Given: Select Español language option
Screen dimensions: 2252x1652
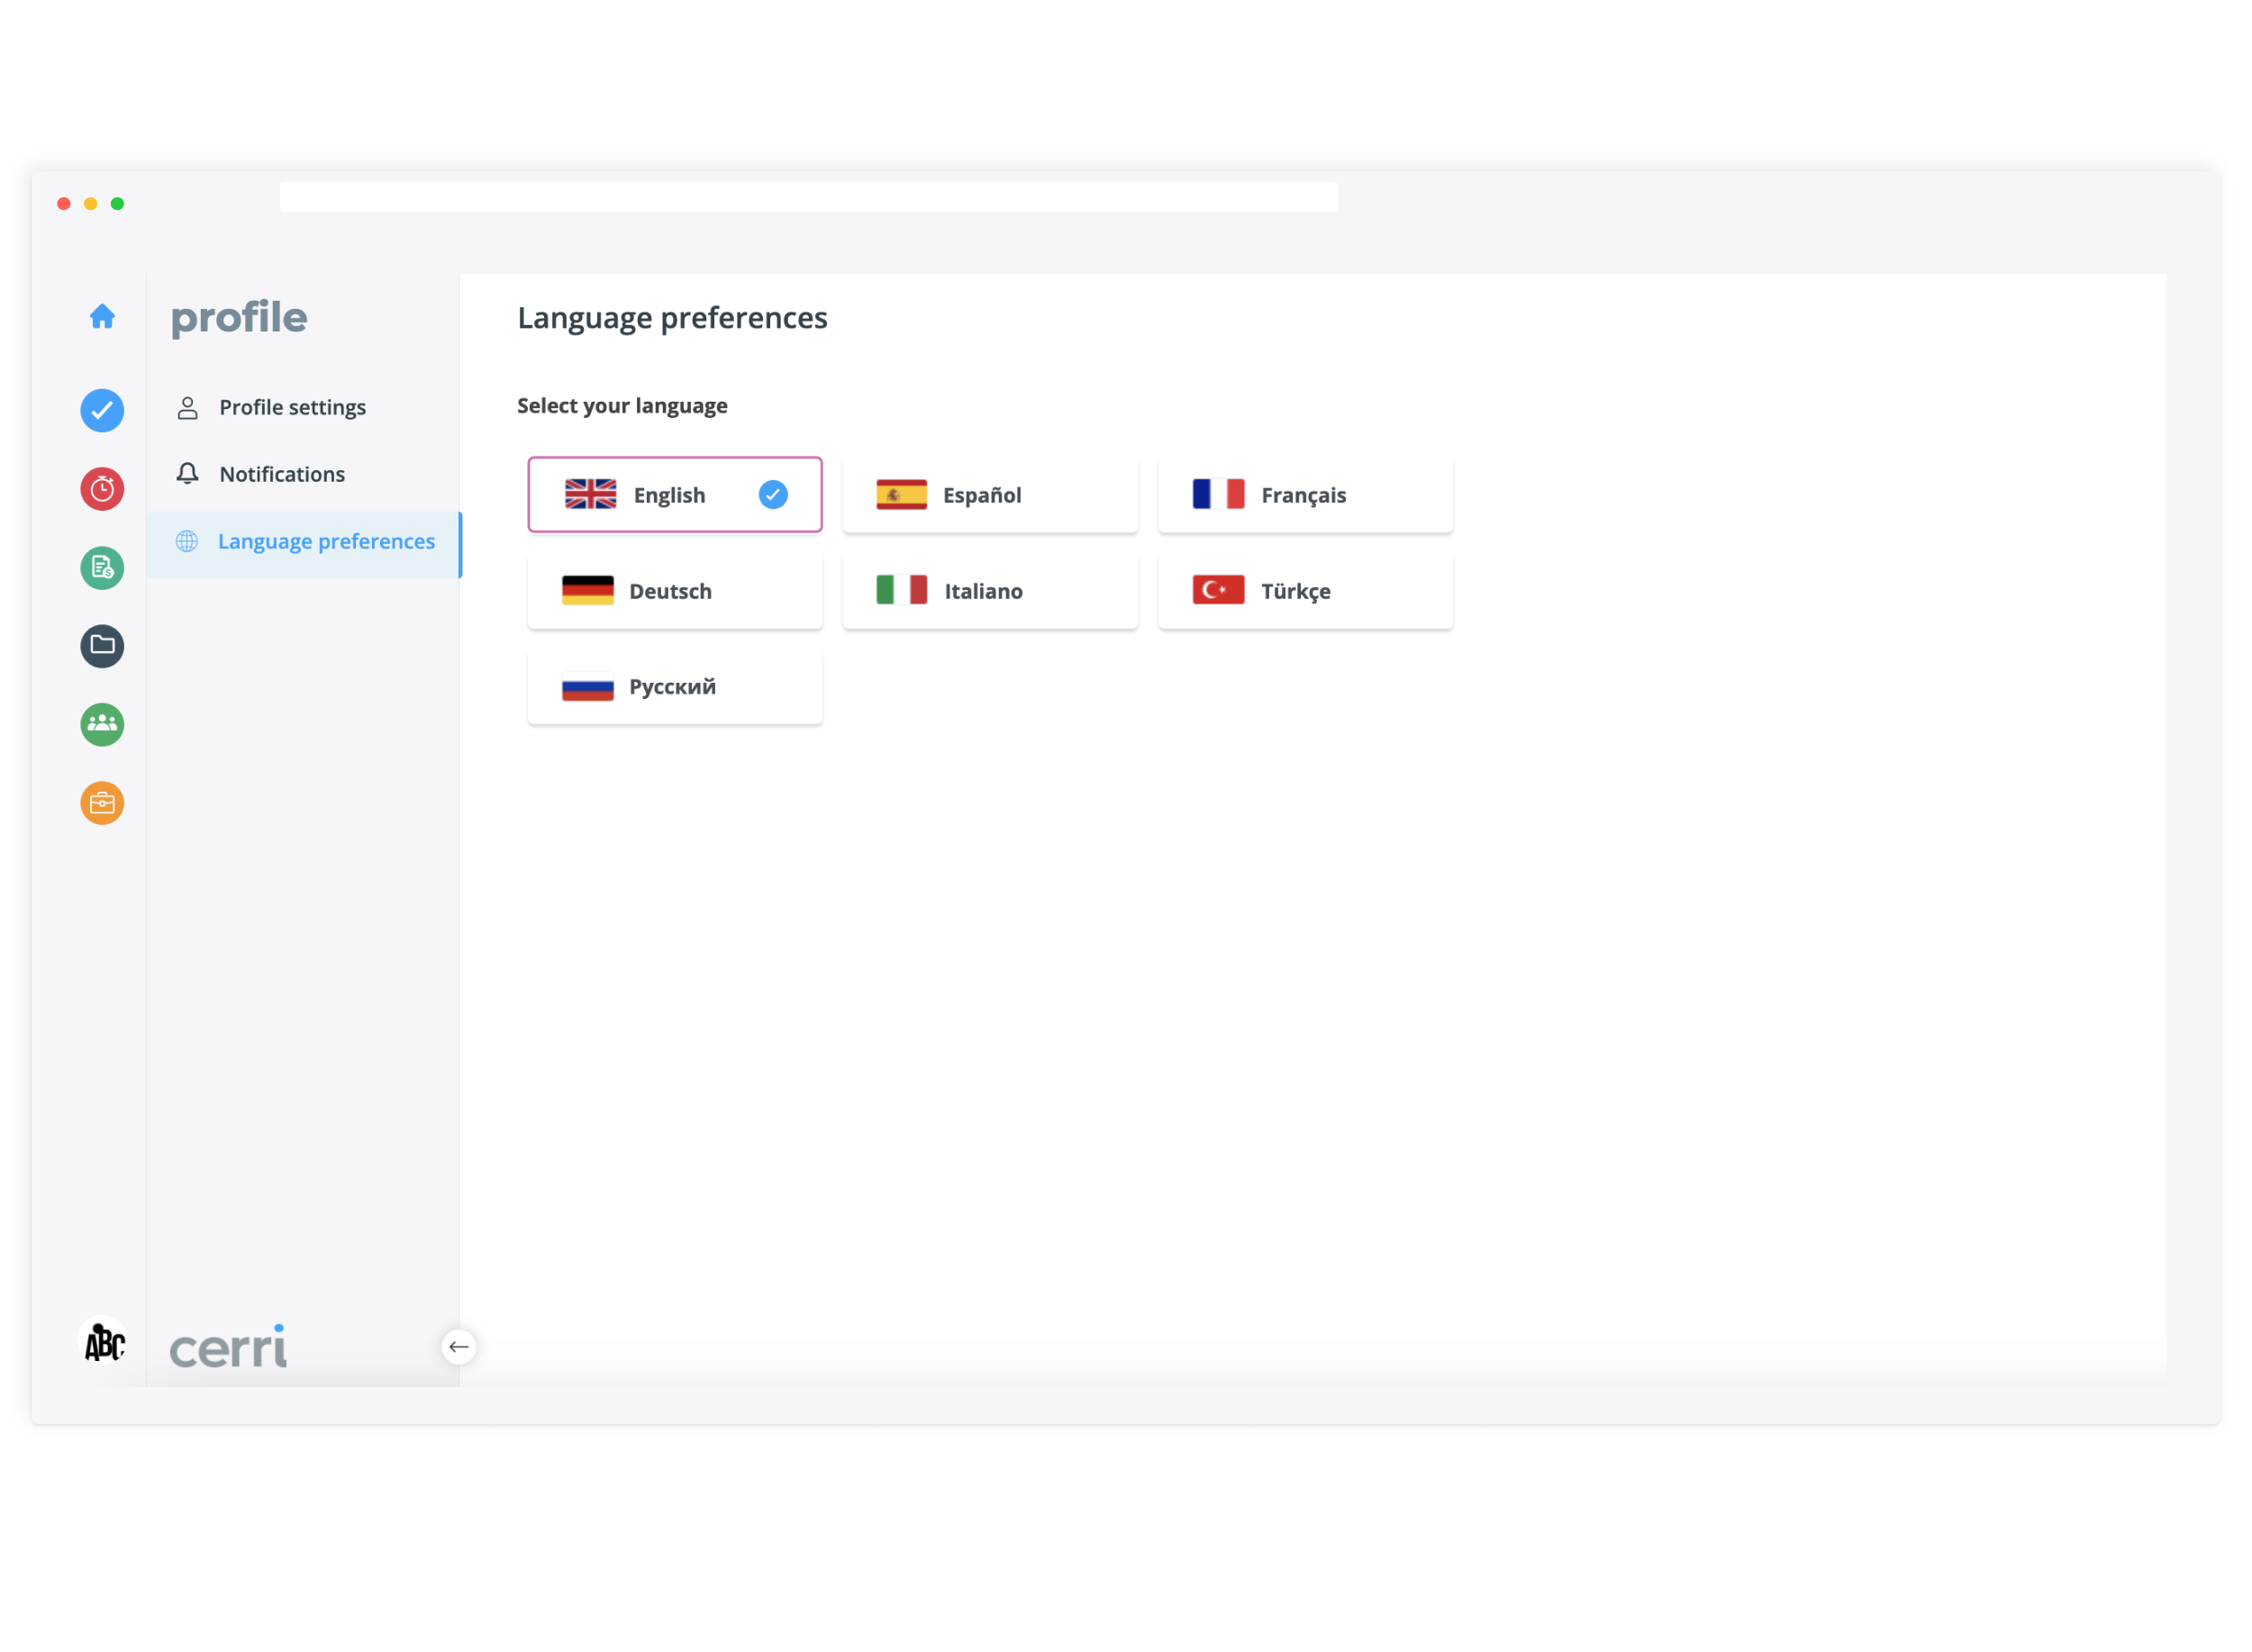Looking at the screenshot, I should coord(990,495).
